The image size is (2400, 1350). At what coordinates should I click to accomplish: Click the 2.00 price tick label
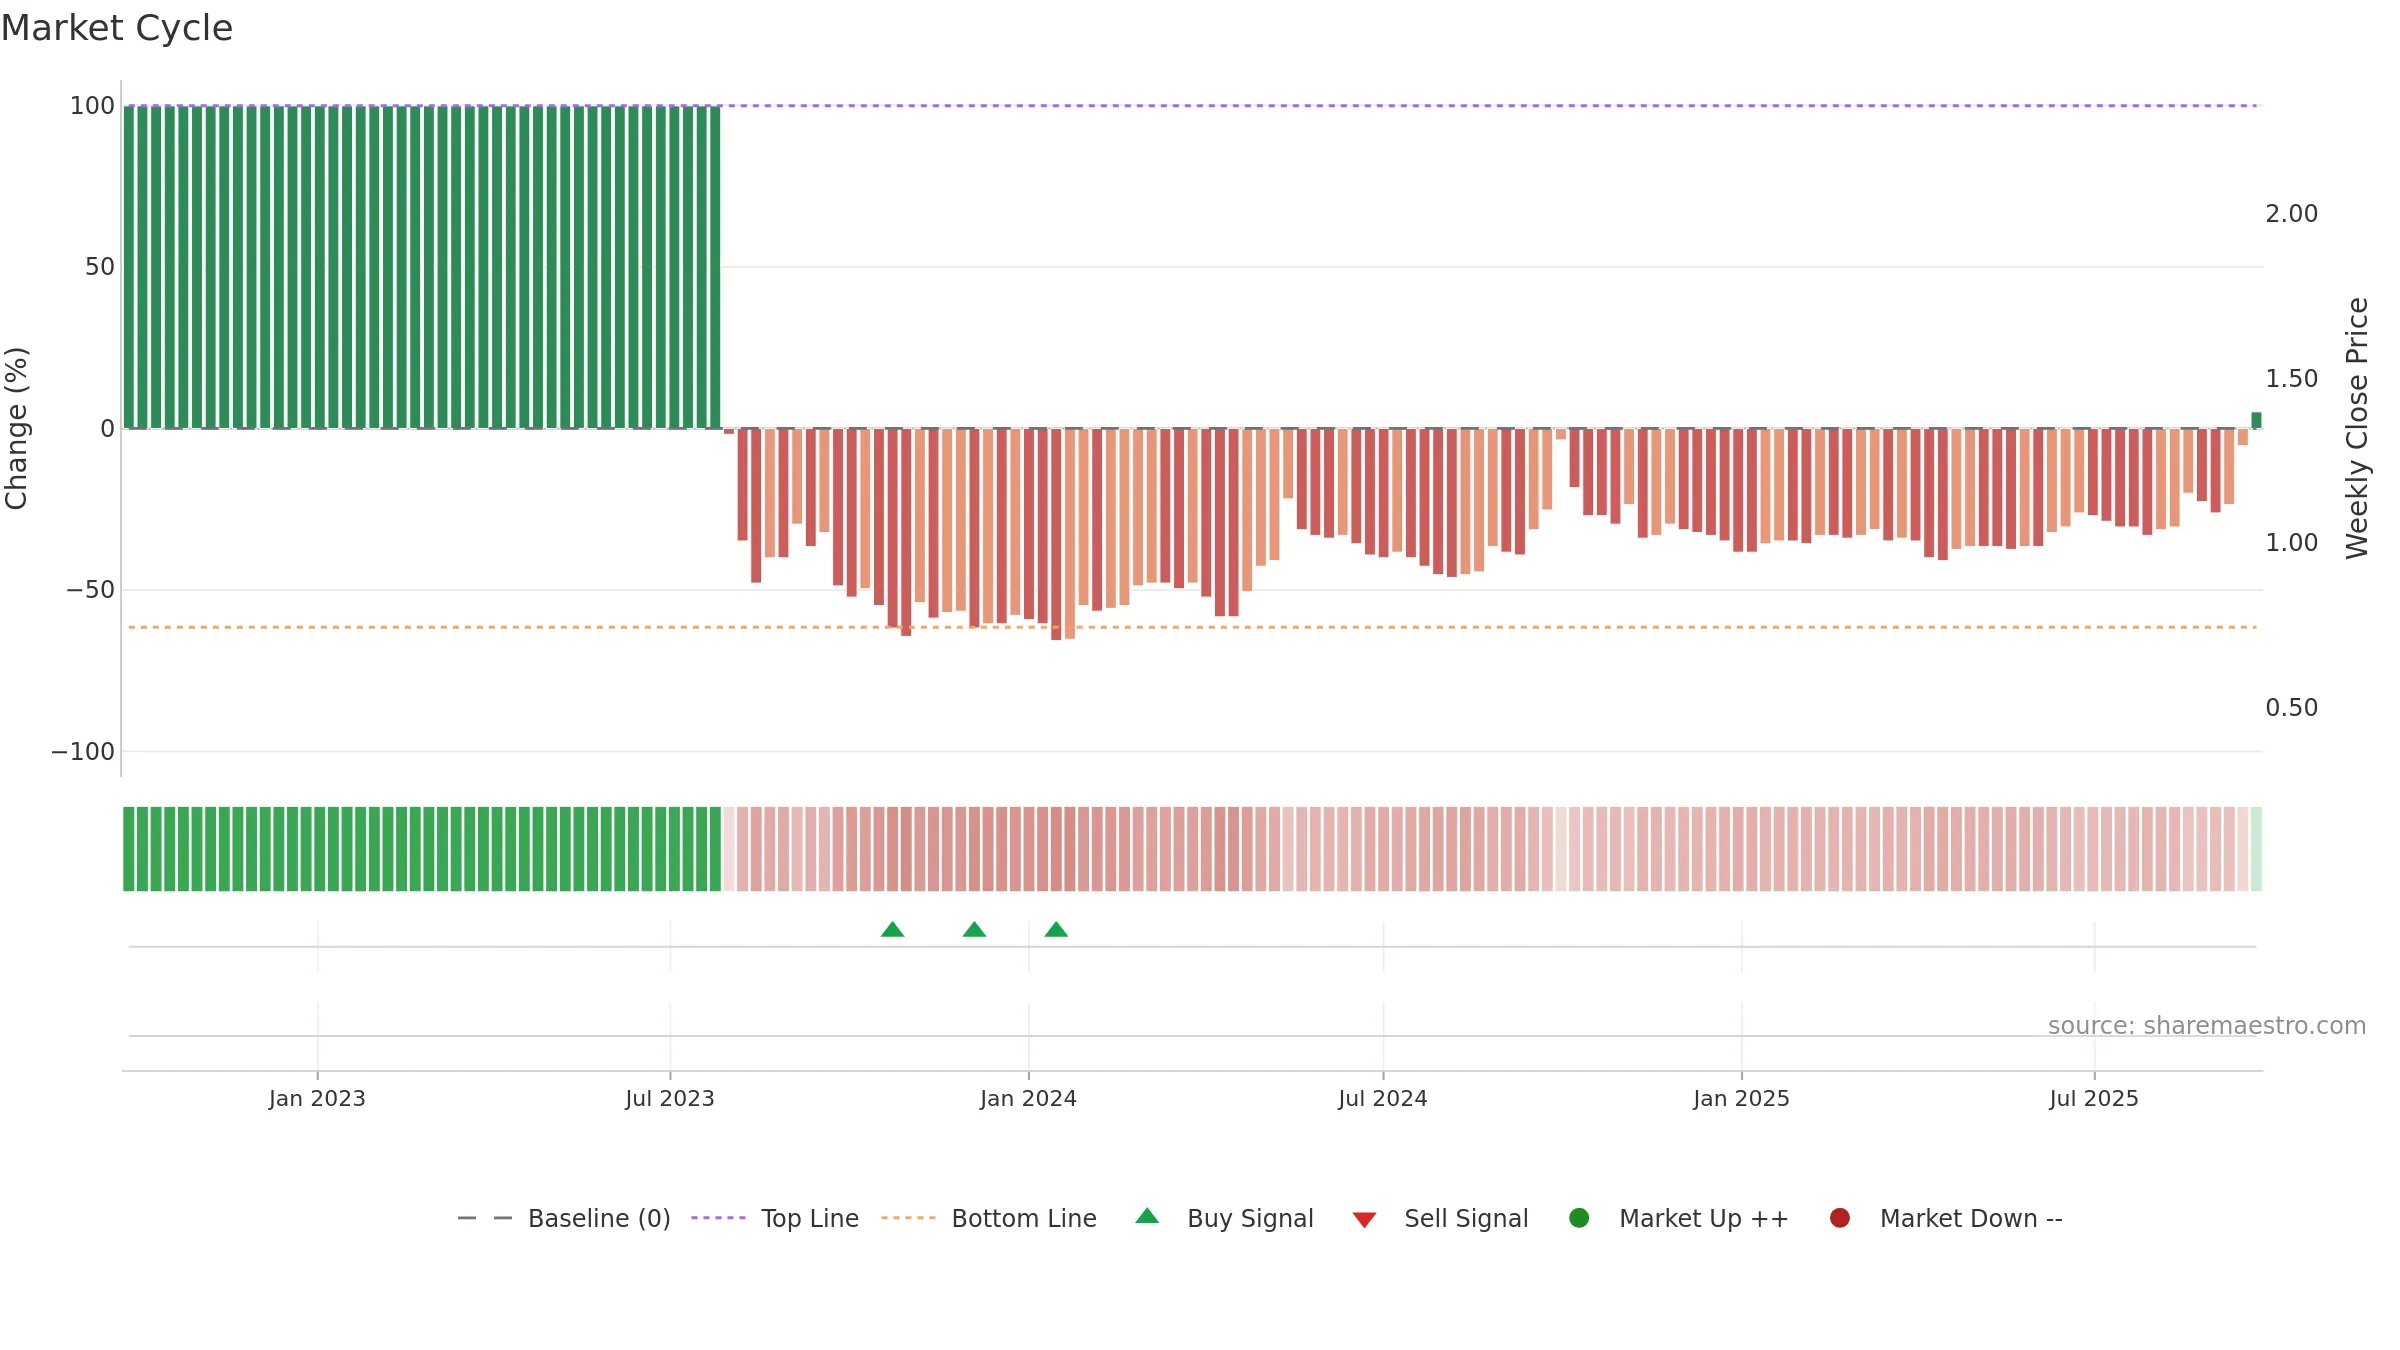pos(2292,214)
